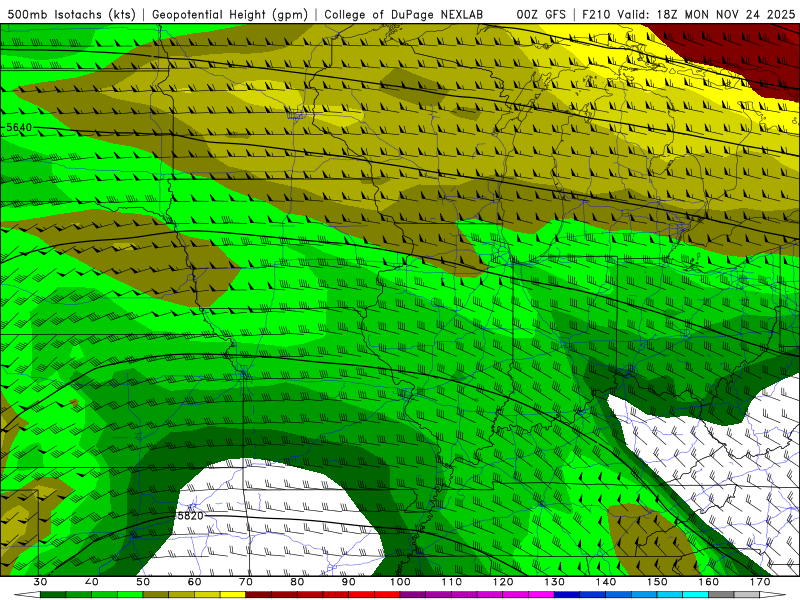Click the purple 100-105 kt color bar swatch
Image resolution: width=800 pixels, height=600 pixels.
[x=413, y=595]
